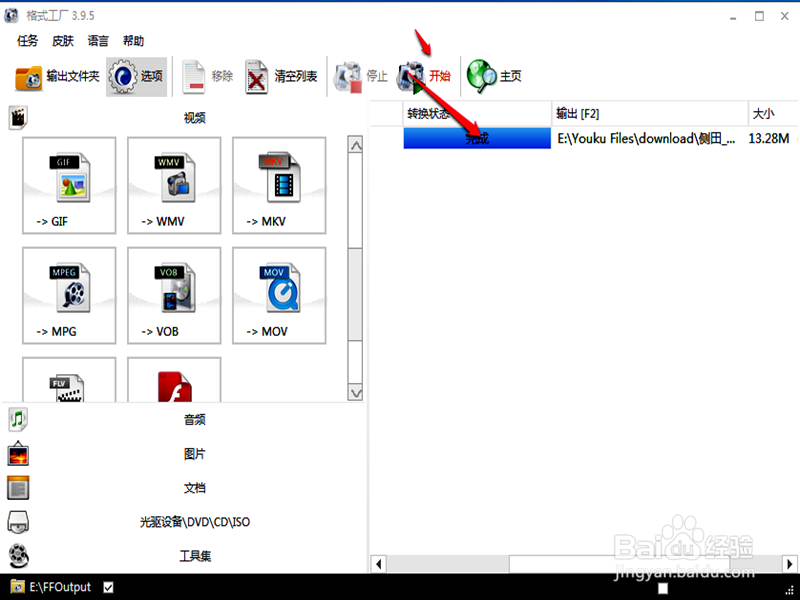Image resolution: width=800 pixels, height=600 pixels.
Task: Click the 音频 audio category icon
Action: 17,419
